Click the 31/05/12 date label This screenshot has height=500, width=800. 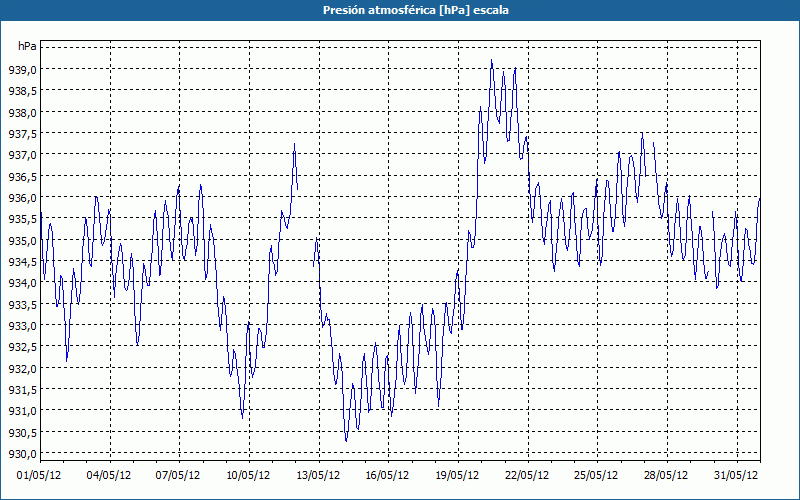[736, 476]
